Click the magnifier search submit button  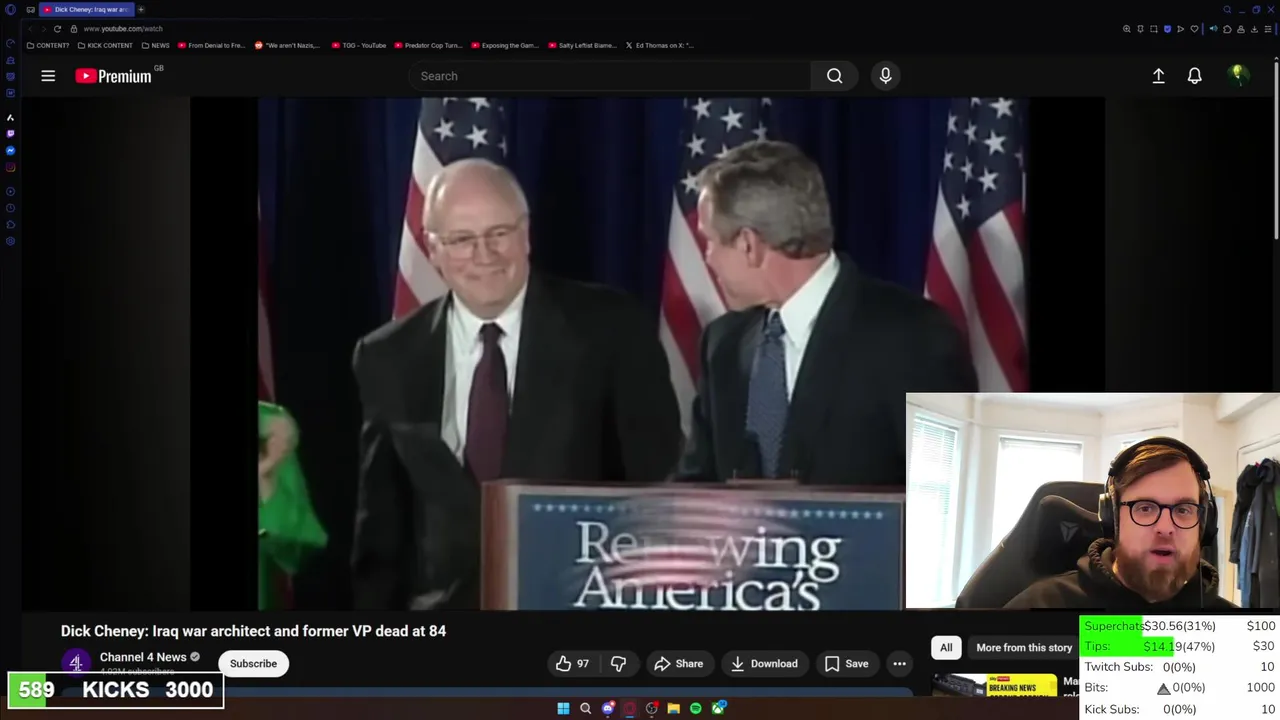pyautogui.click(x=834, y=76)
